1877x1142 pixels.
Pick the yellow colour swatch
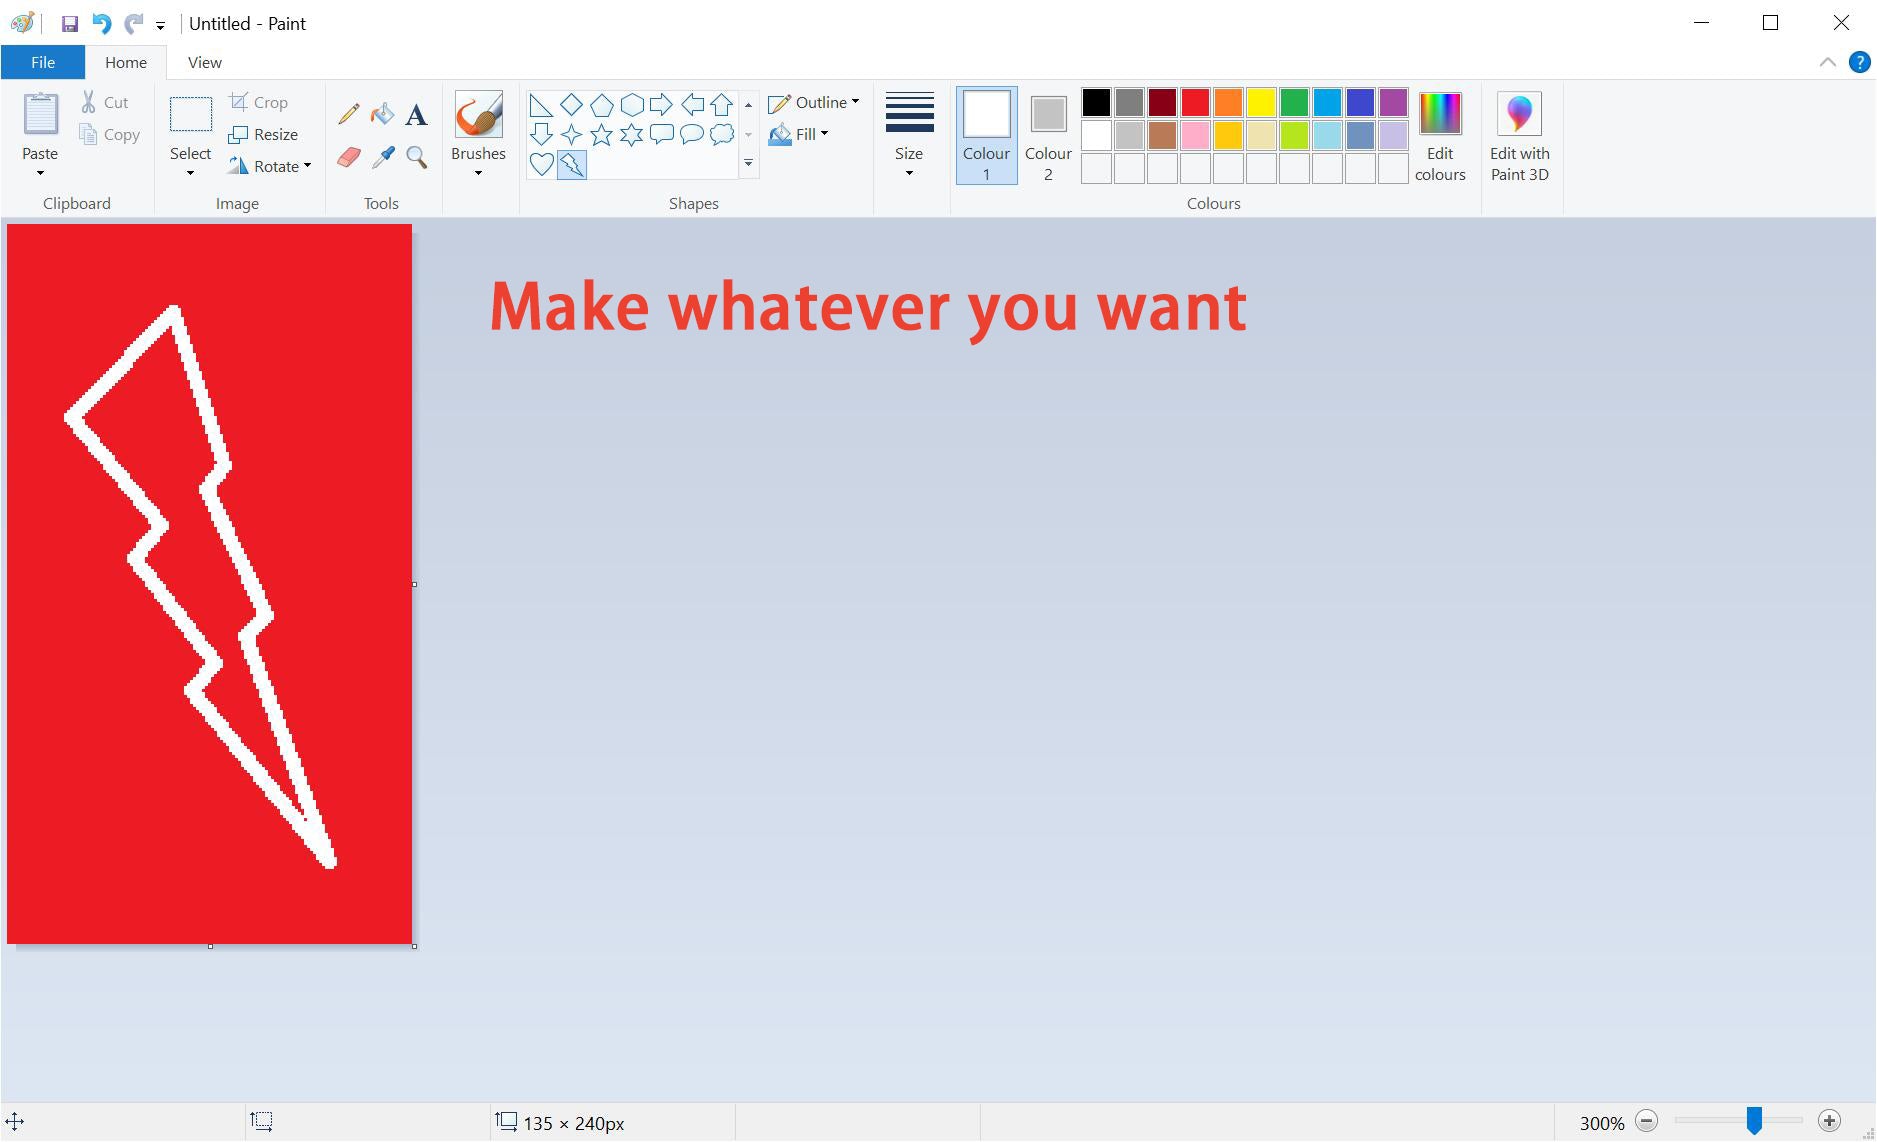pyautogui.click(x=1261, y=102)
